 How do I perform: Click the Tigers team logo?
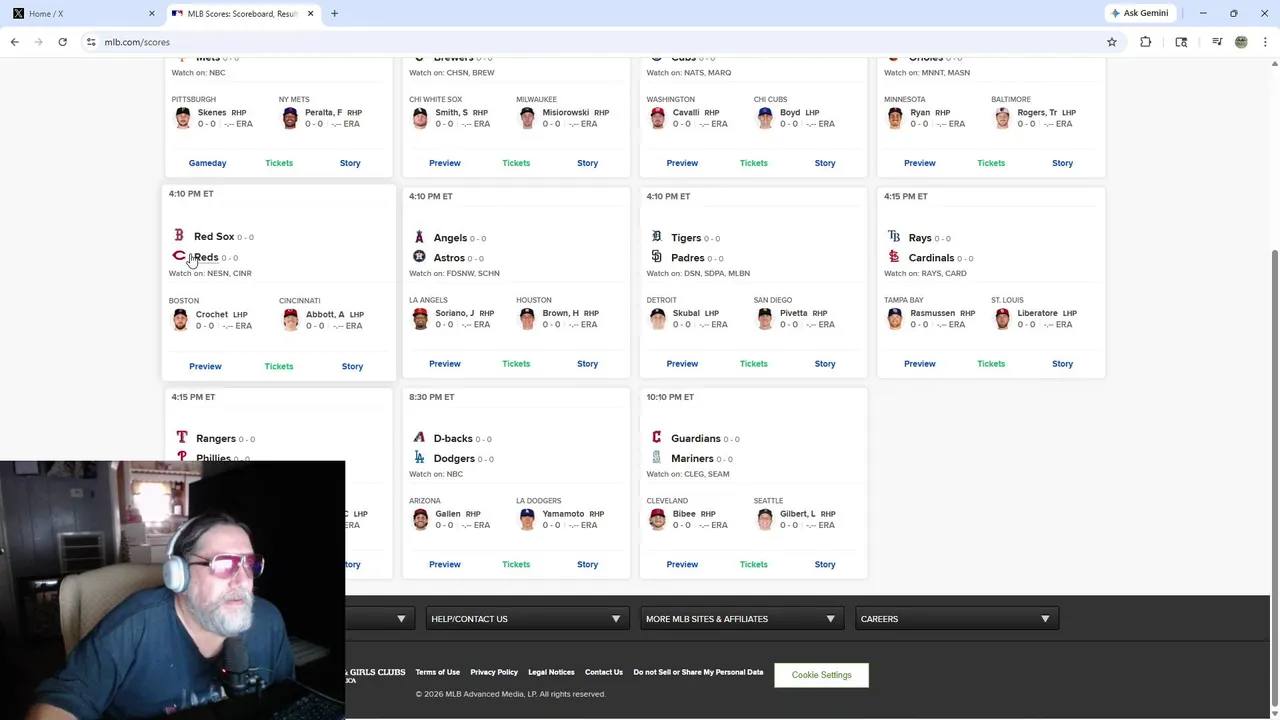tap(656, 237)
